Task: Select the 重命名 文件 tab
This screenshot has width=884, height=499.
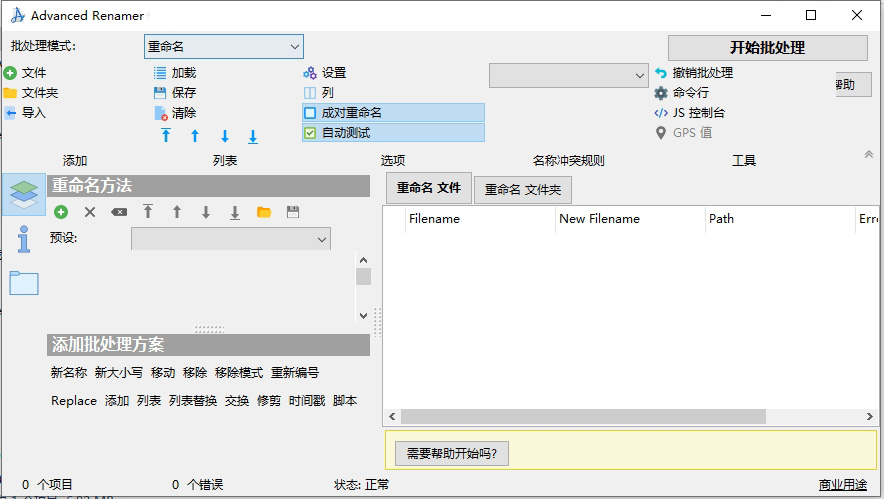Action: pyautogui.click(x=428, y=188)
